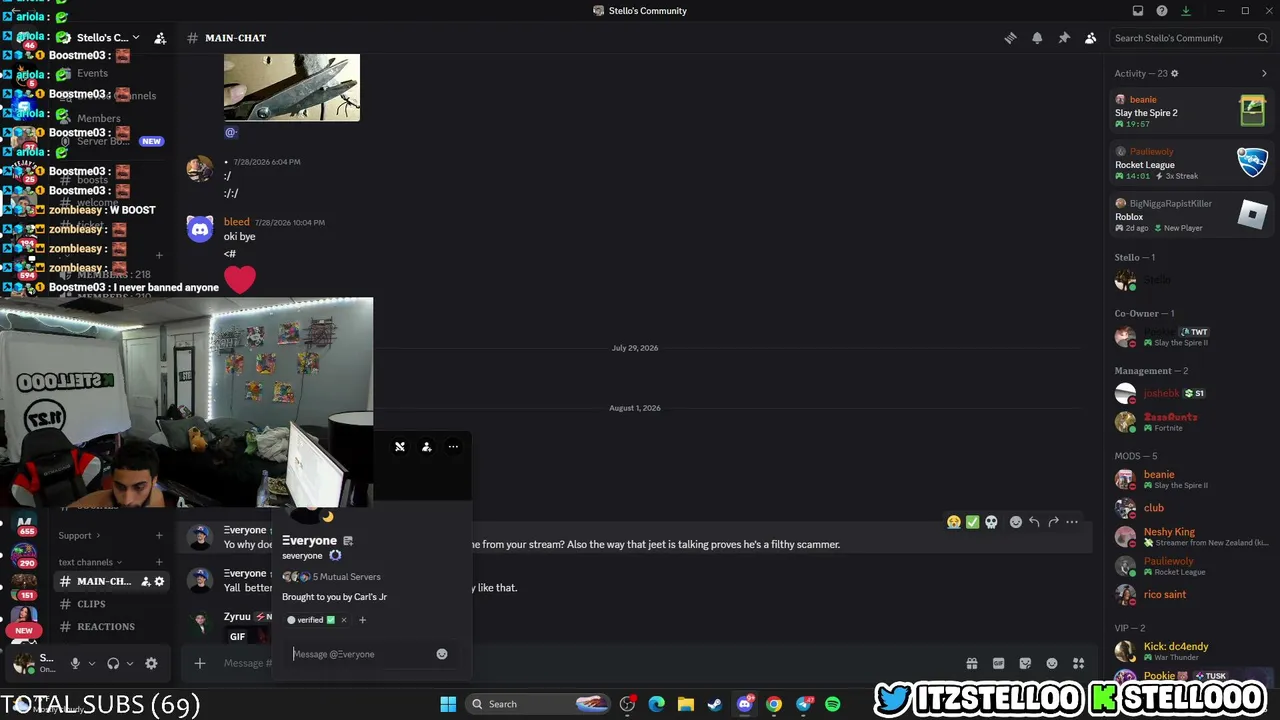Open Discord help
Viewport: 1280px width, 720px height.
pyautogui.click(x=1162, y=11)
